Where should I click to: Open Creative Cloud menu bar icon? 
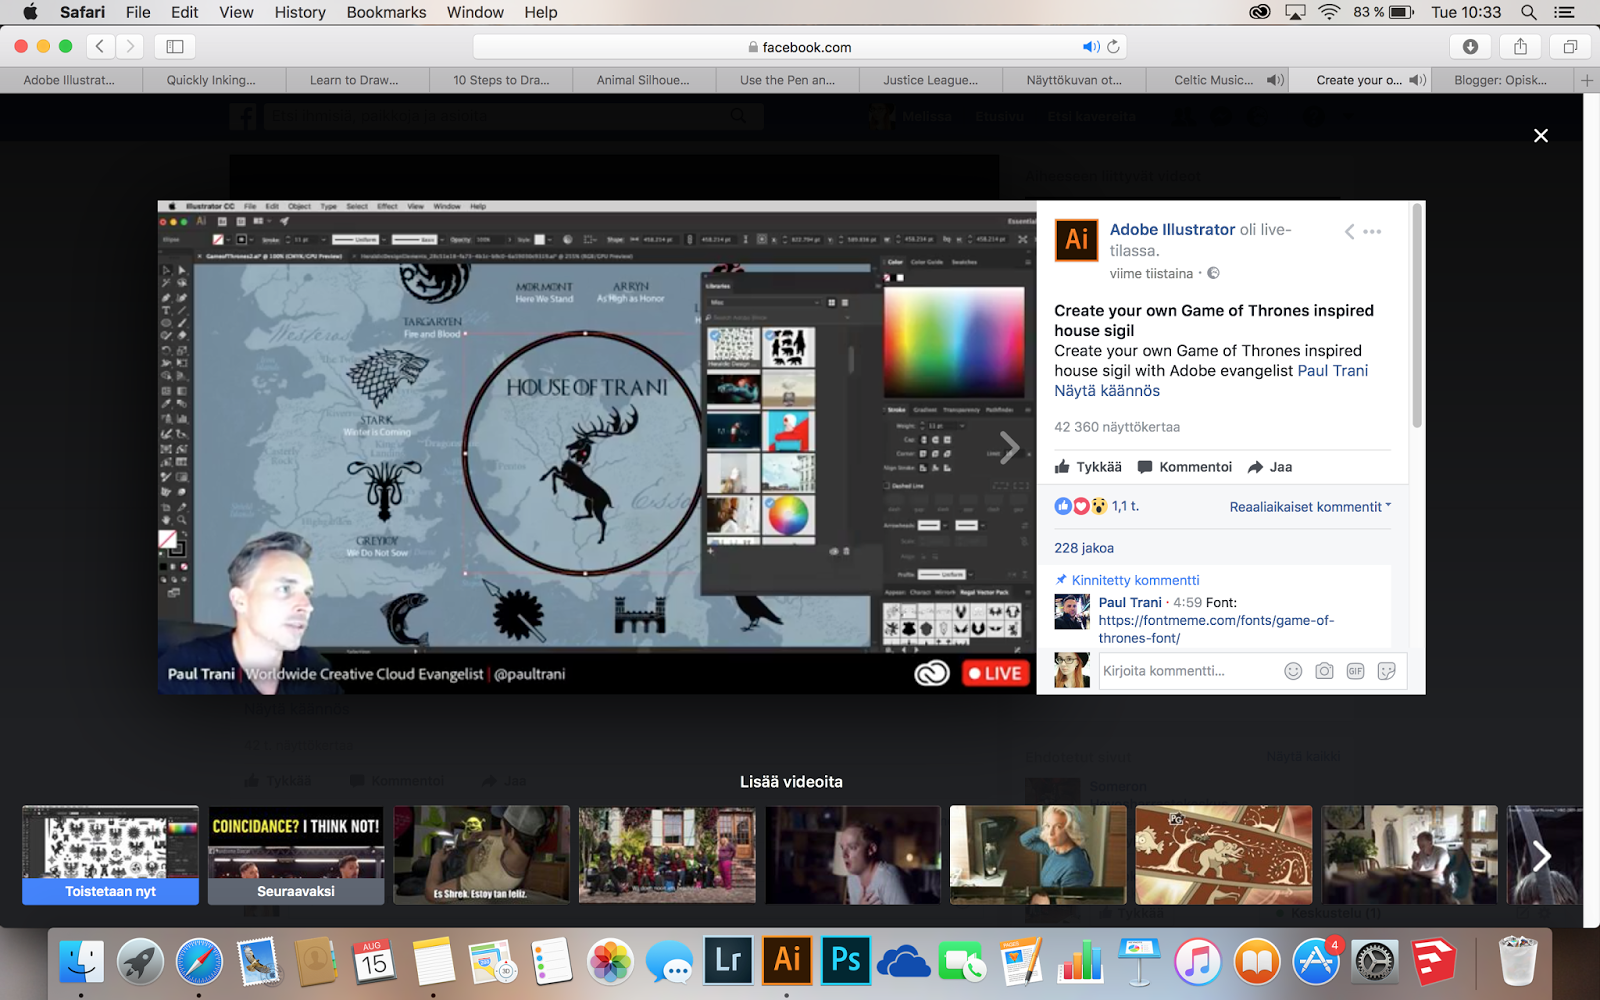1260,12
